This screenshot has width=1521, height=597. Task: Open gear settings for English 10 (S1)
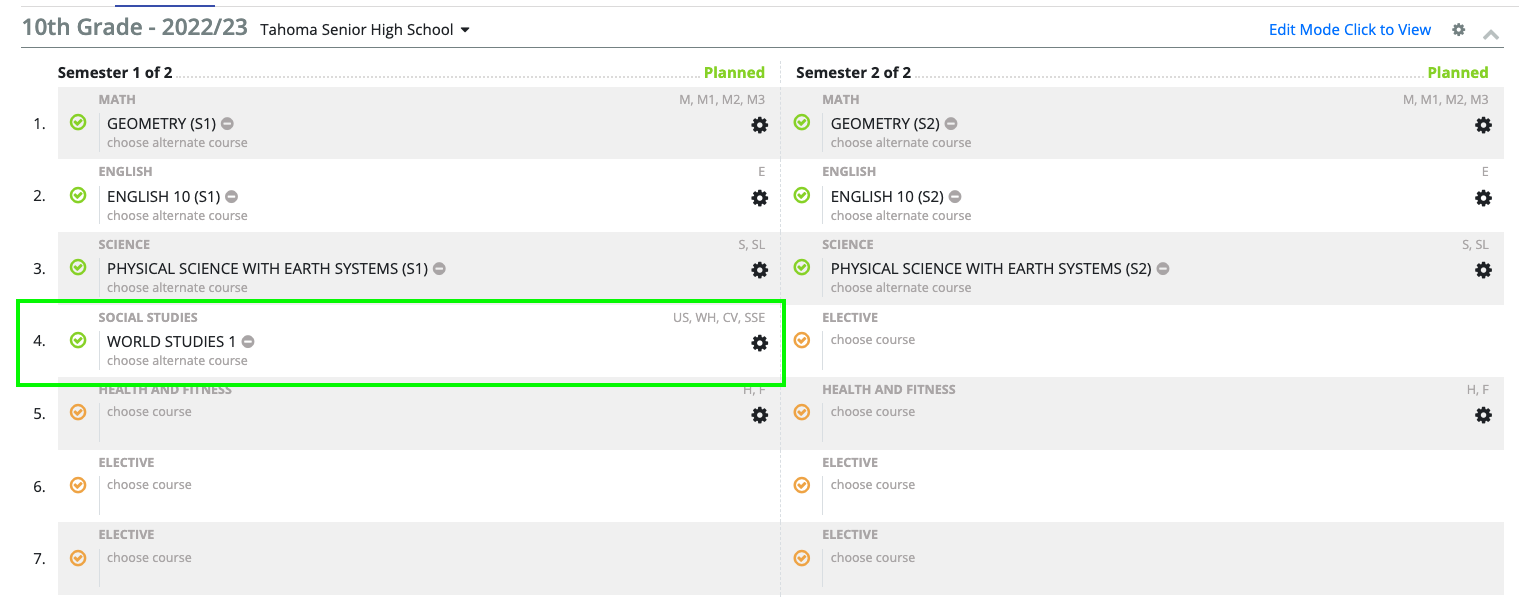[x=760, y=198]
